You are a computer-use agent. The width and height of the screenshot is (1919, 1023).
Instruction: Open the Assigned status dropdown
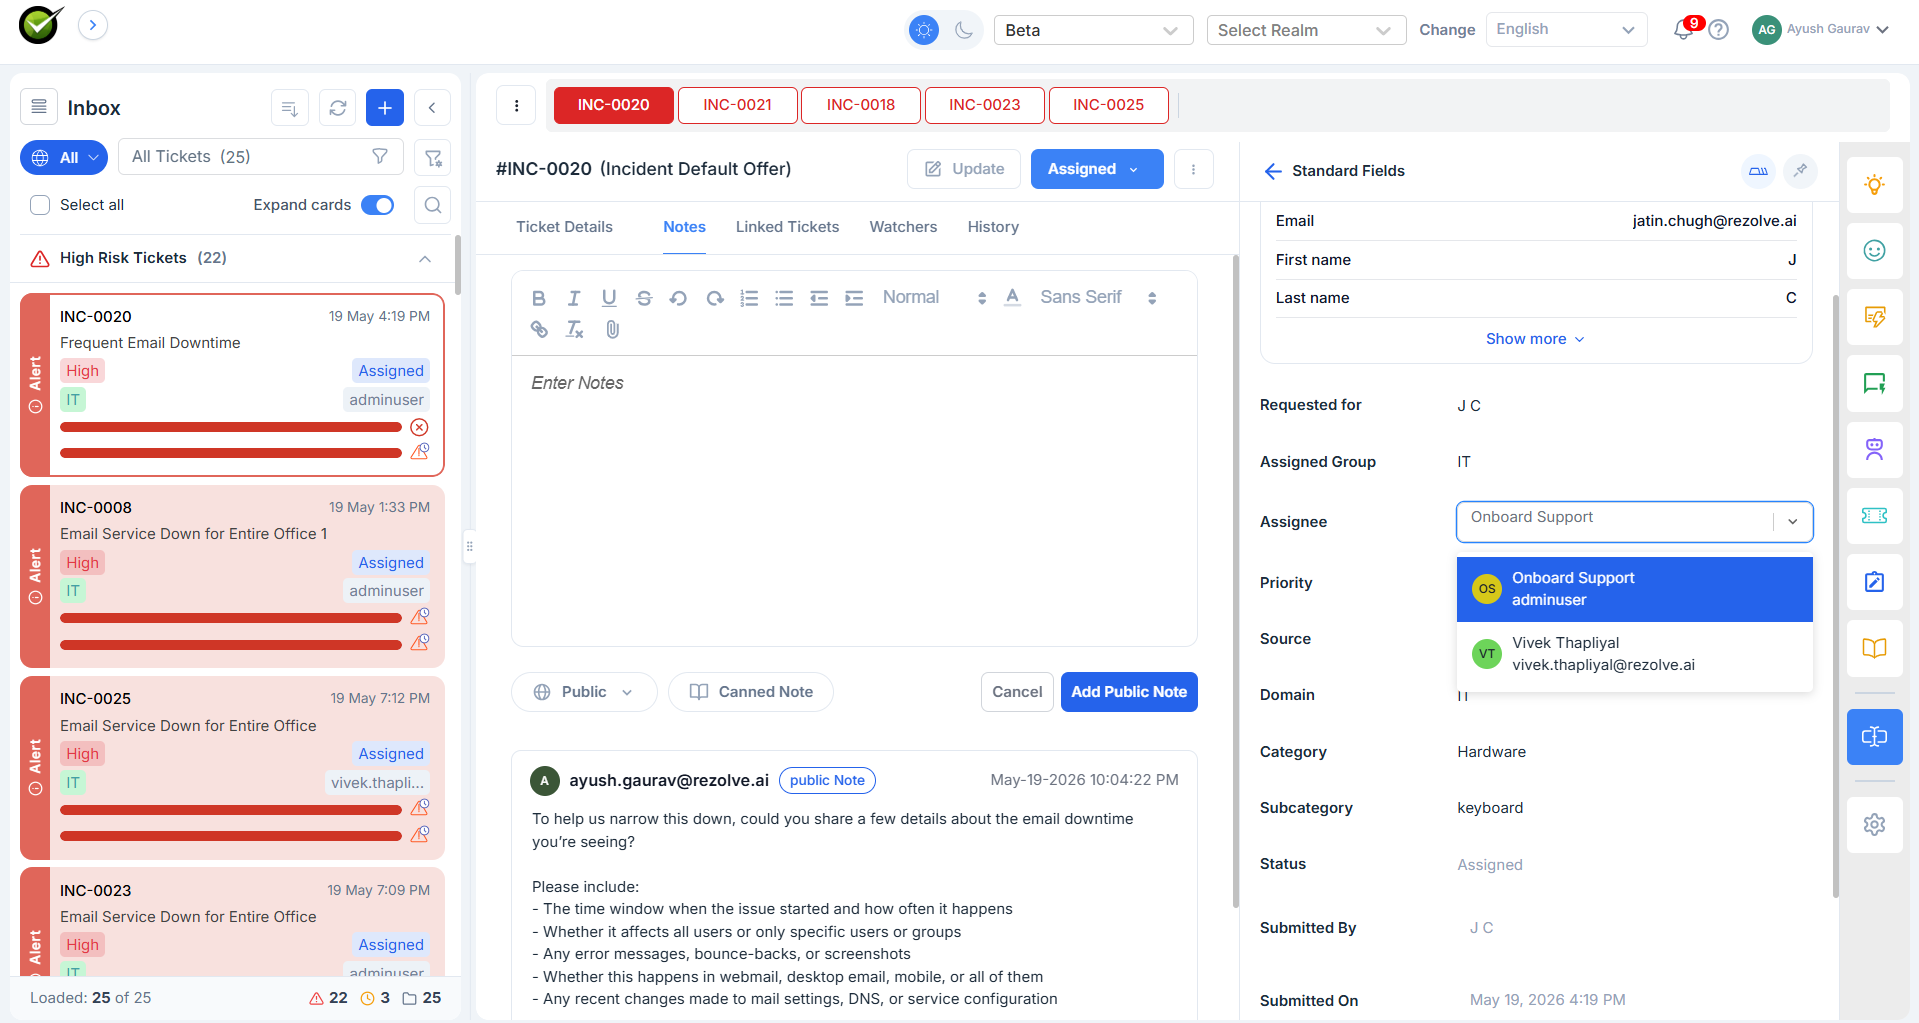[x=1097, y=169]
